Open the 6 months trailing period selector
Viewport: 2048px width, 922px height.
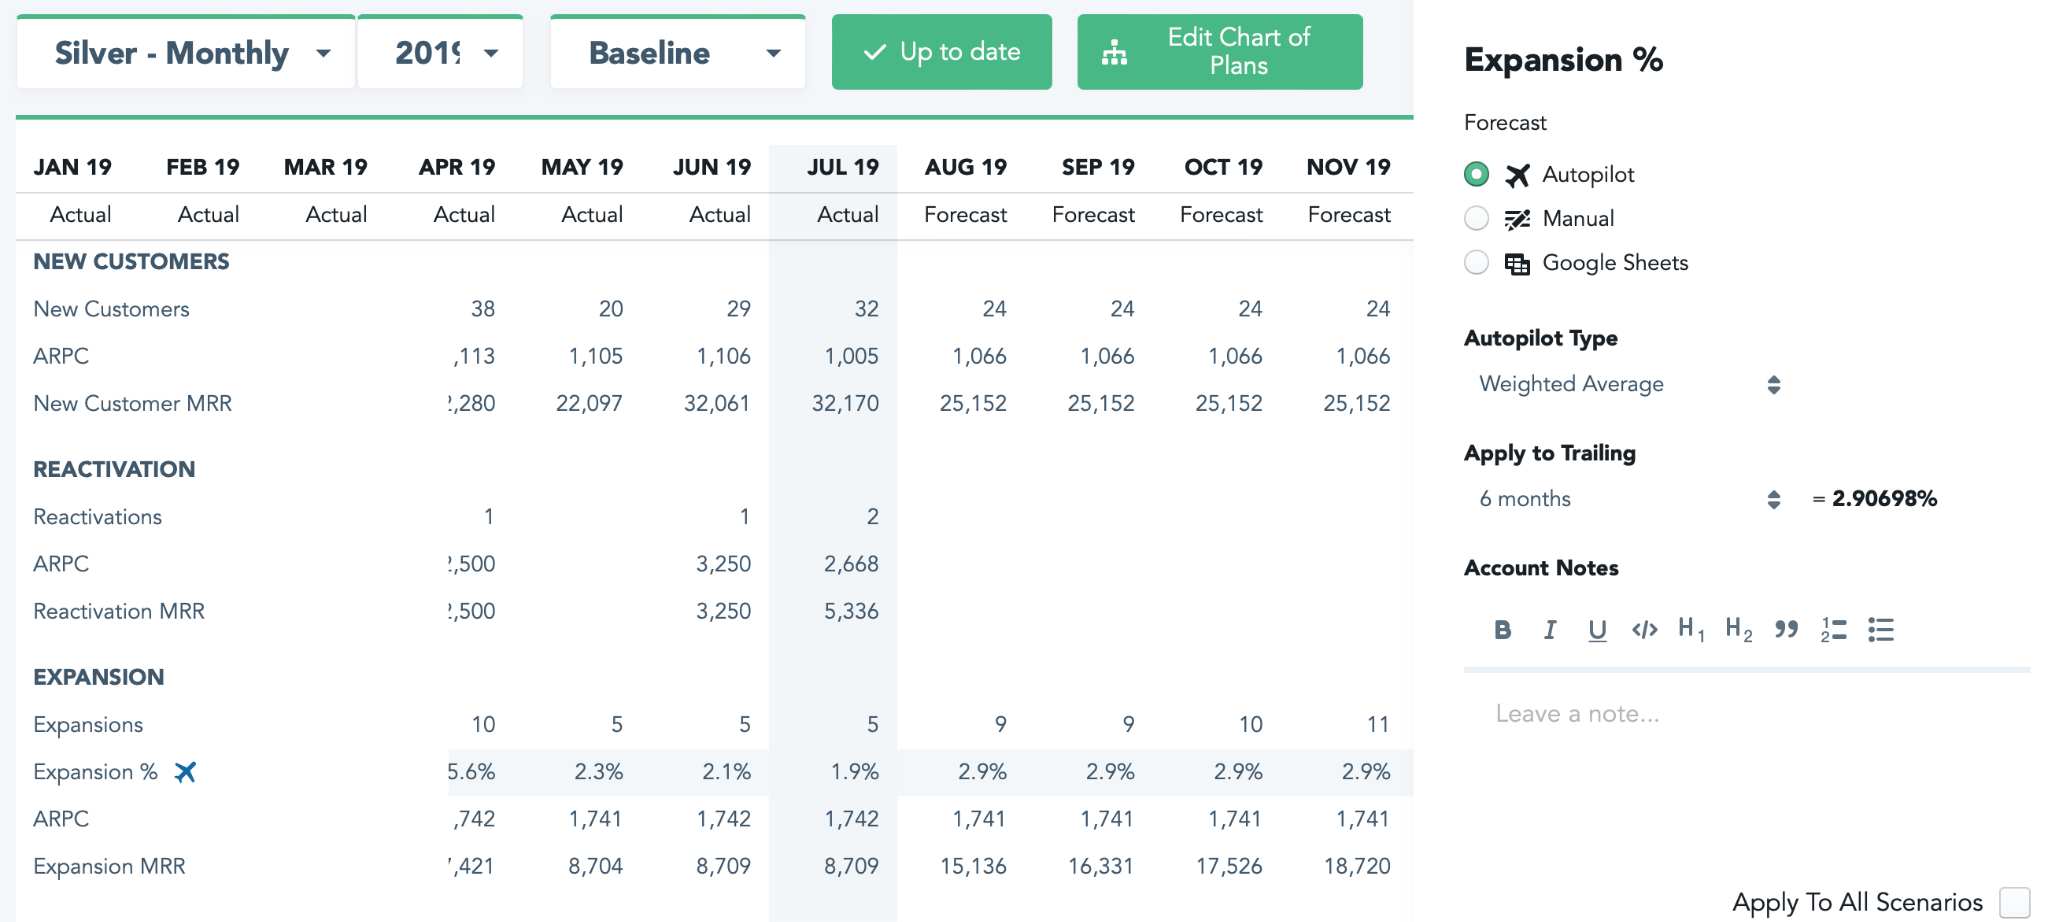click(1628, 499)
